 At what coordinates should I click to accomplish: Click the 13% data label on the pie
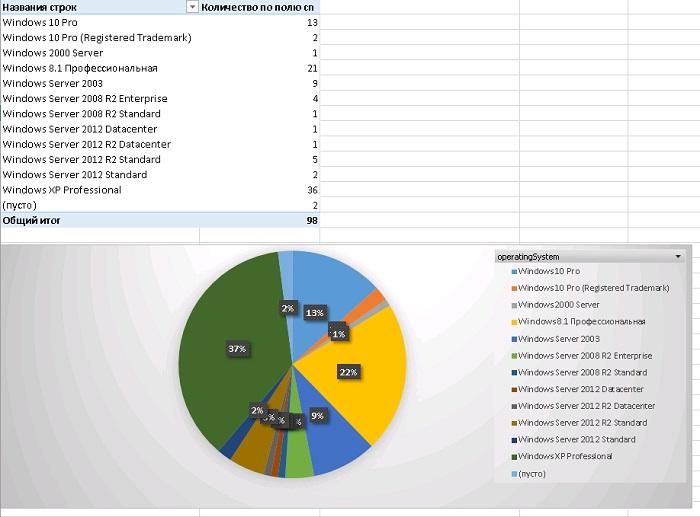[315, 313]
